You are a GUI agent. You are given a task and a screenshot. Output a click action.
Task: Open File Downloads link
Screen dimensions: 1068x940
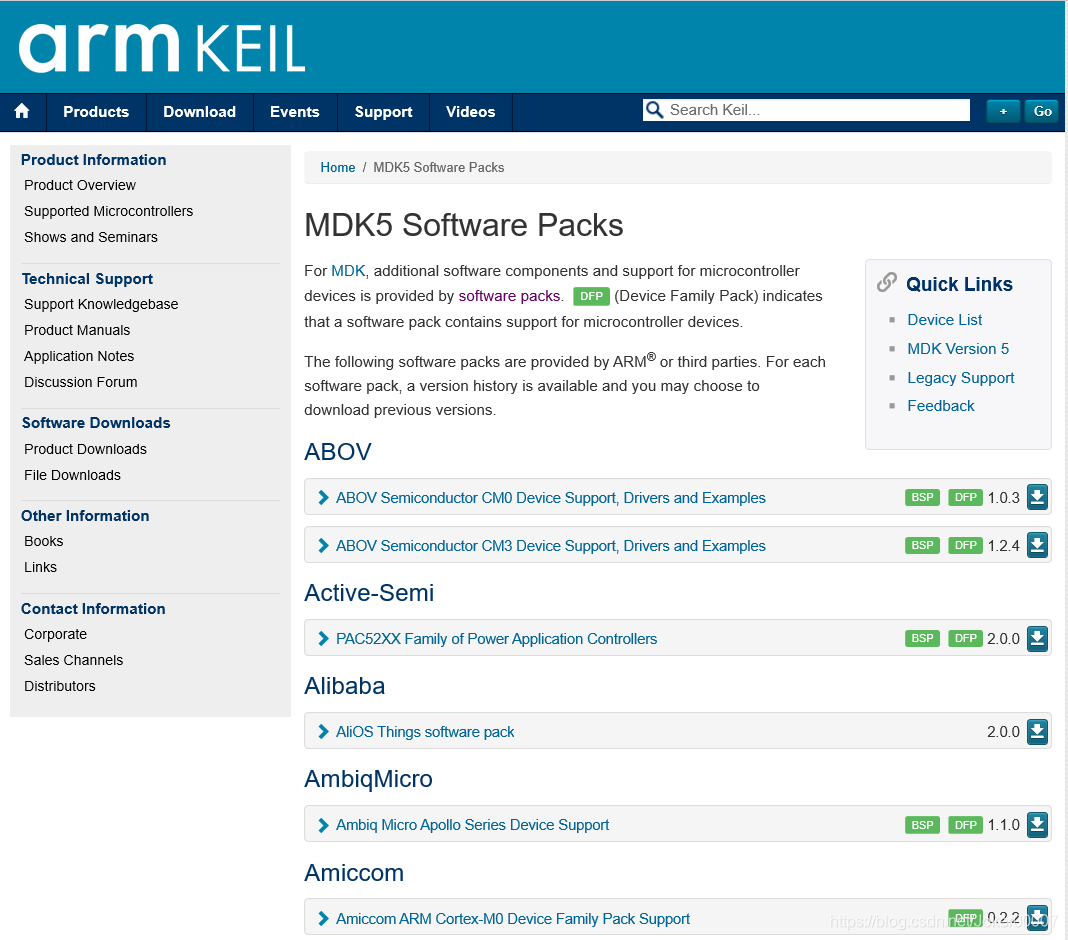tap(72, 475)
